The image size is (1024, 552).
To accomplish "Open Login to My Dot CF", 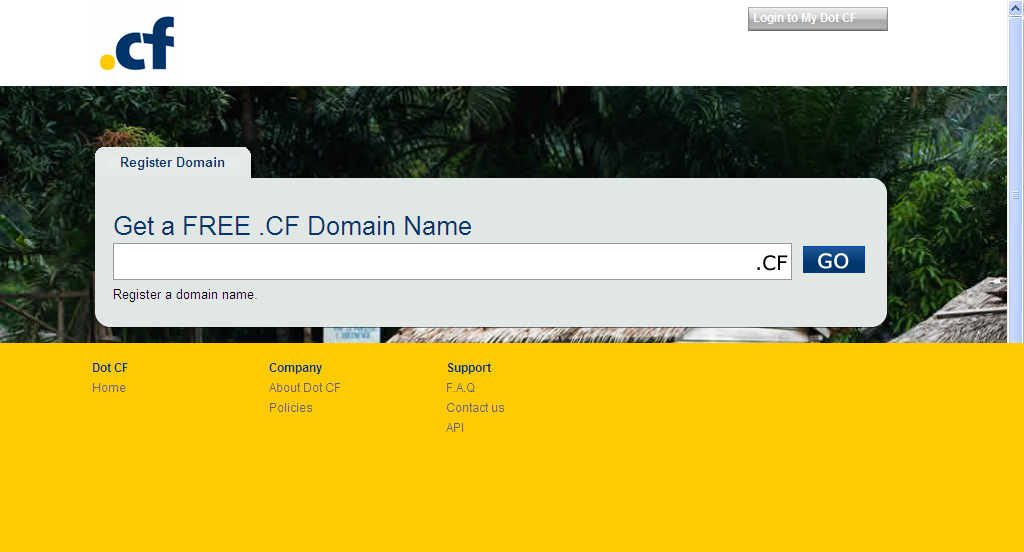I will coord(818,19).
